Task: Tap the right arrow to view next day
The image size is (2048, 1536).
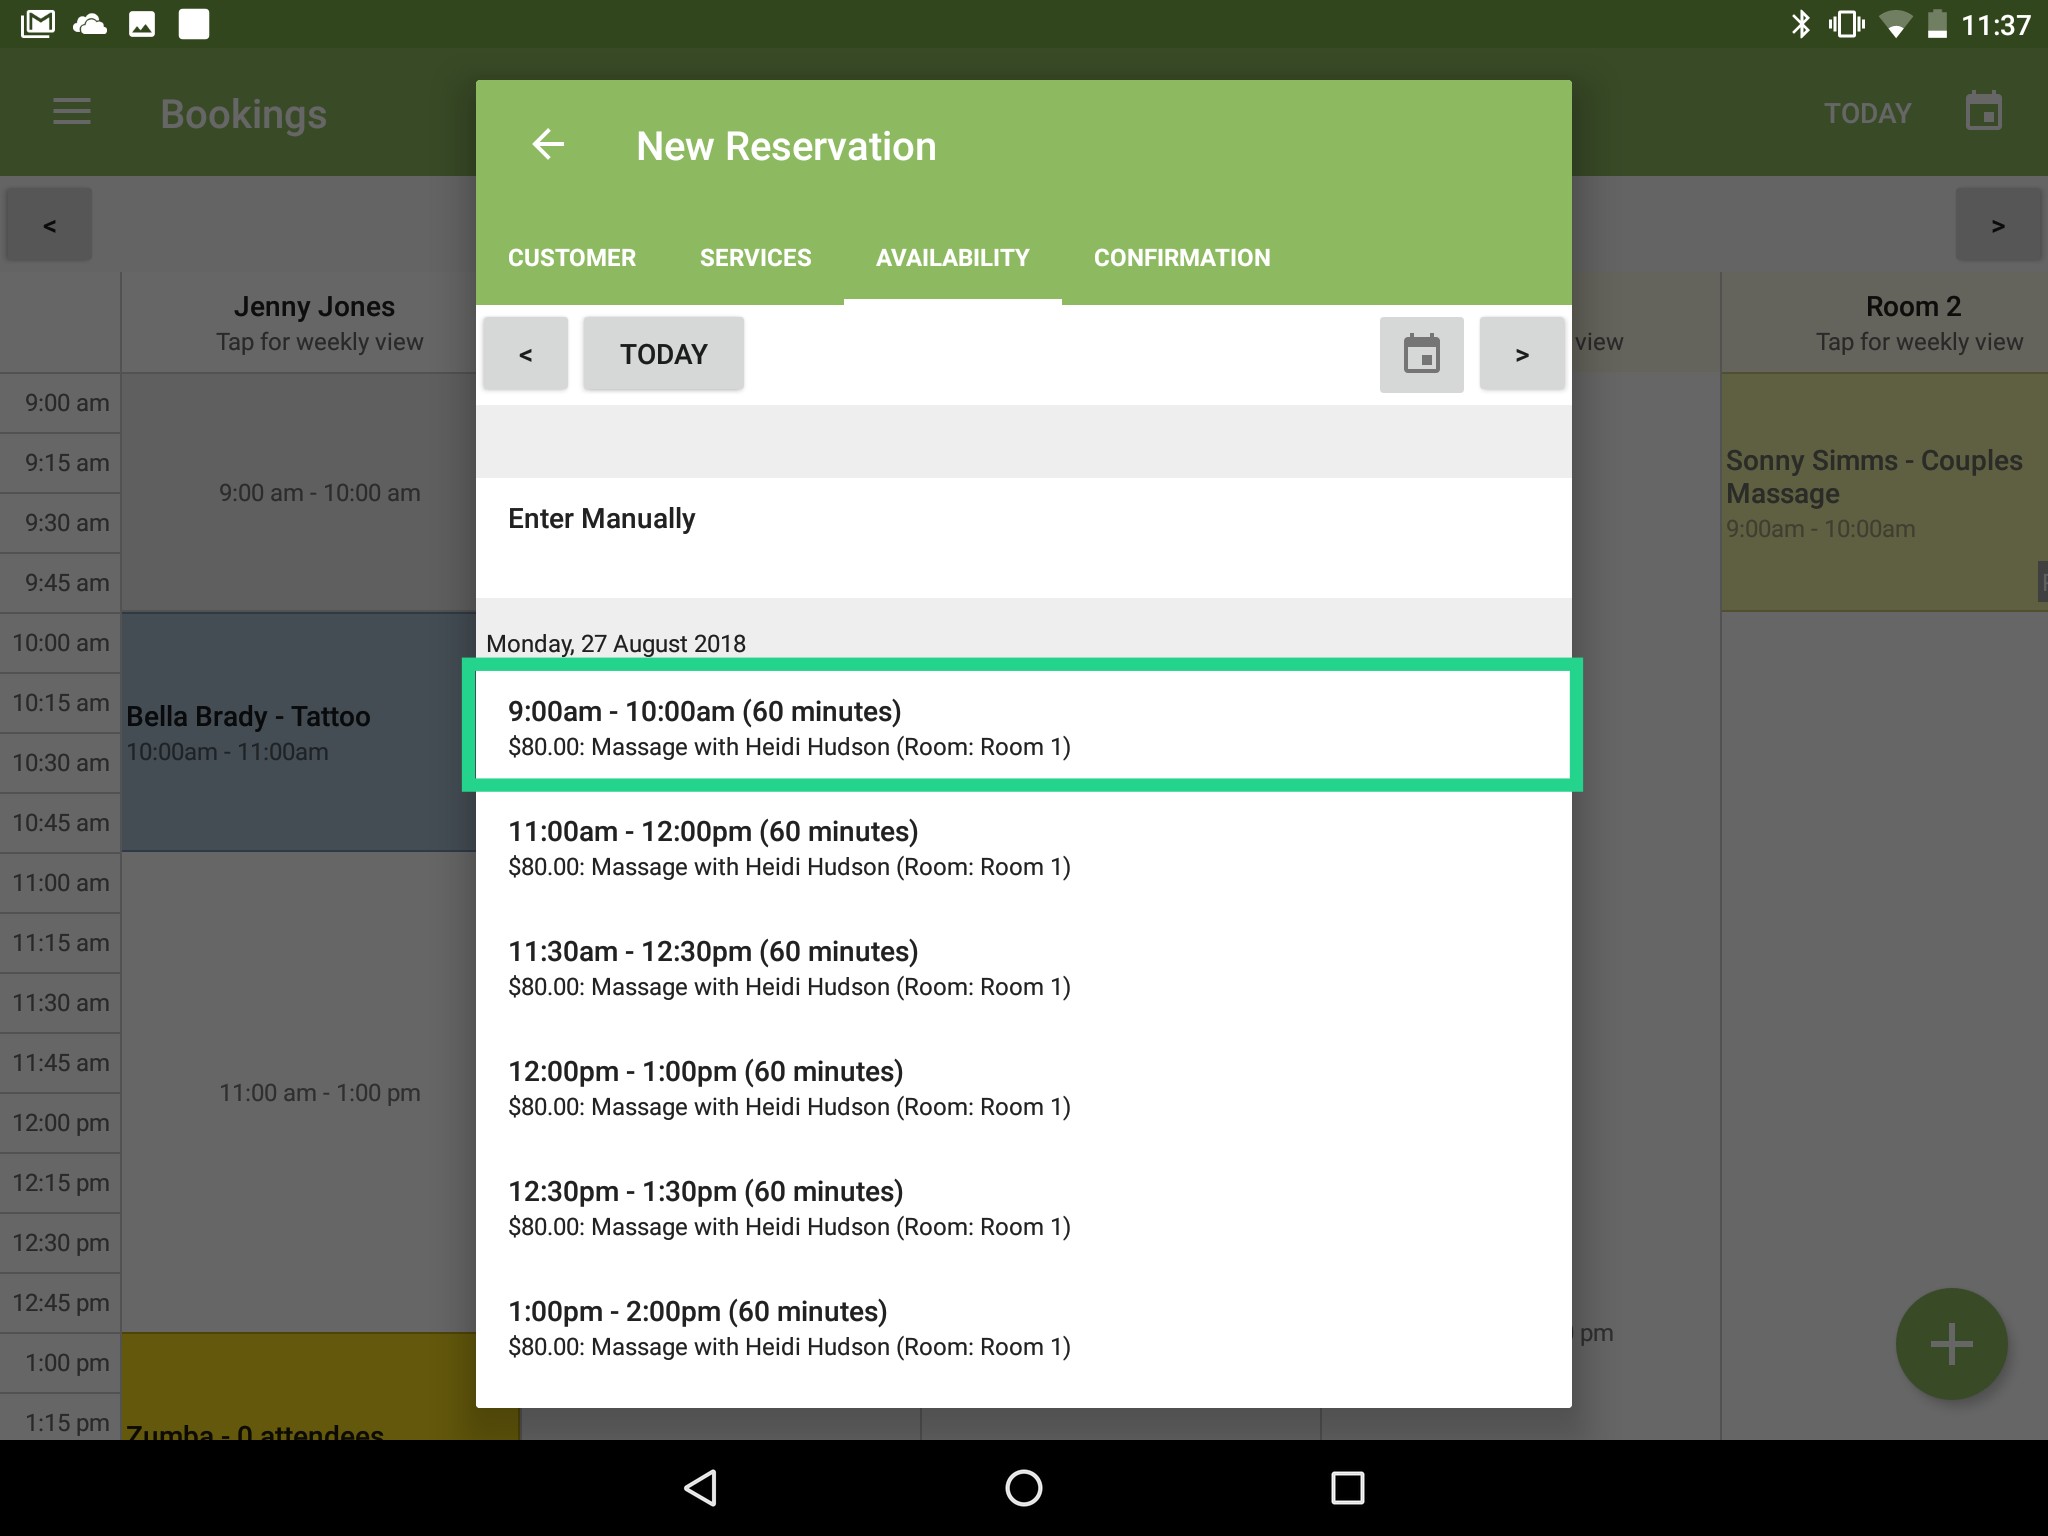Action: point(1521,353)
